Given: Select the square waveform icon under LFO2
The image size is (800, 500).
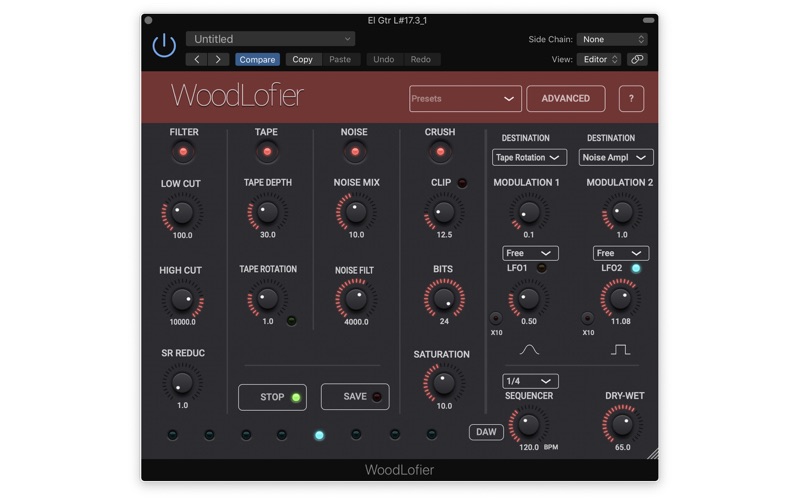Looking at the screenshot, I should 620,349.
